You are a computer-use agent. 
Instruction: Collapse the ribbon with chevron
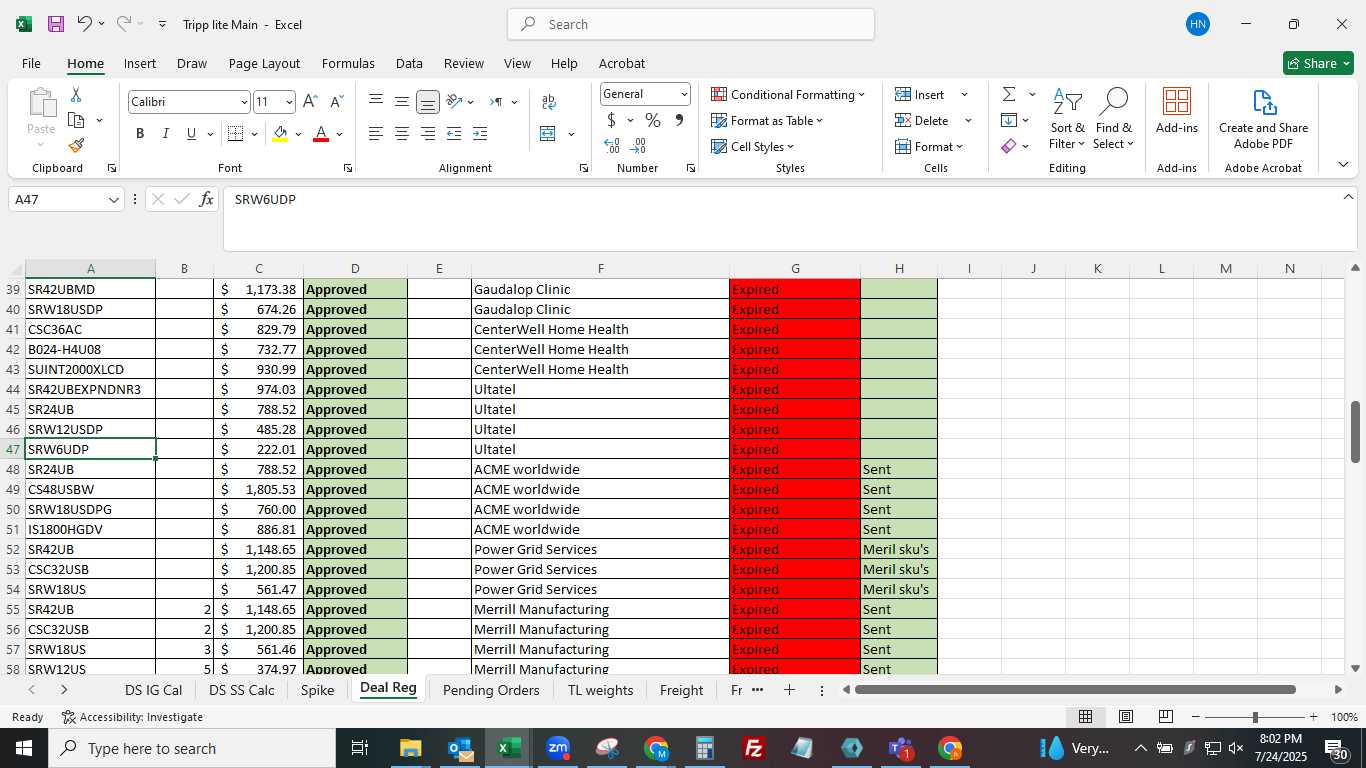(x=1343, y=165)
